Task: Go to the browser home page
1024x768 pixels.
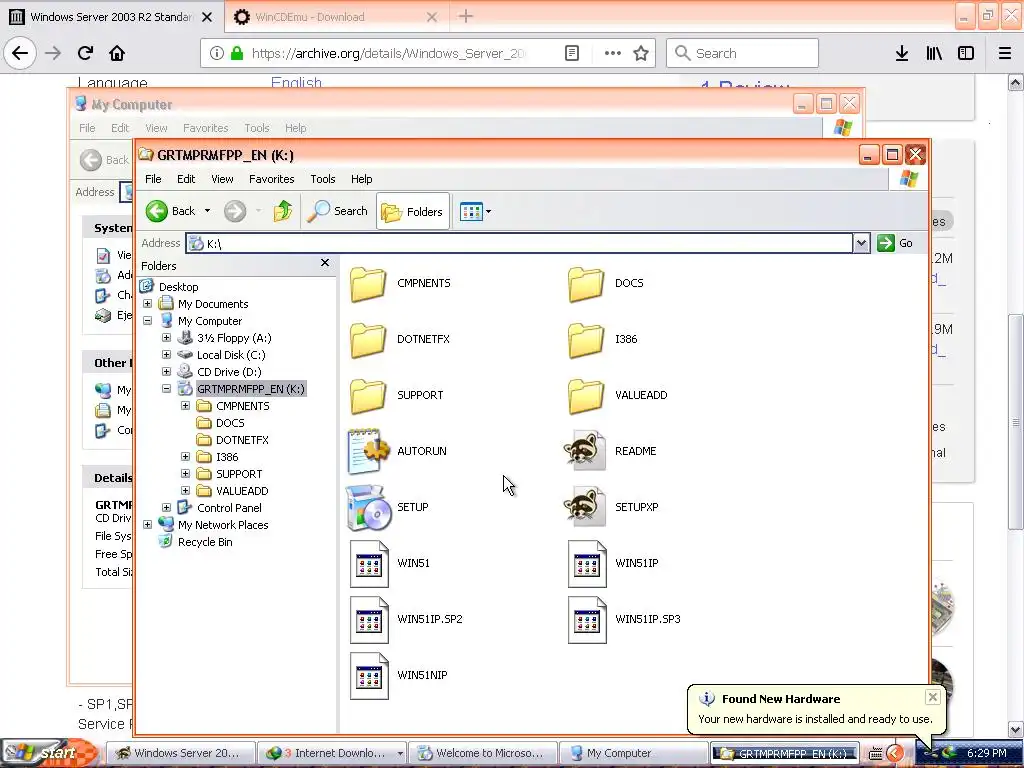Action: 117,53
